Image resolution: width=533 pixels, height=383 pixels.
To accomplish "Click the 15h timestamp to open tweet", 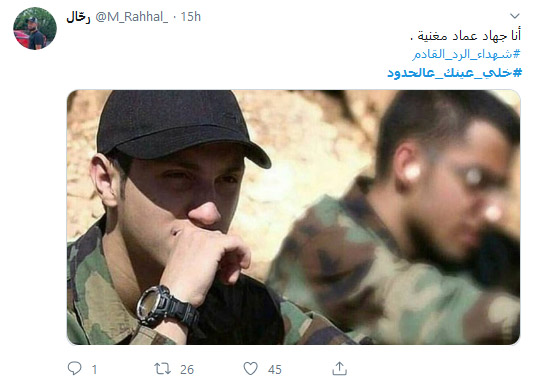I will tap(190, 17).
